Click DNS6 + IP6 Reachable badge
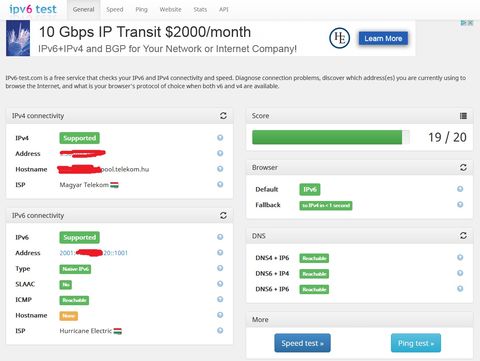The image size is (480, 361). (x=314, y=289)
